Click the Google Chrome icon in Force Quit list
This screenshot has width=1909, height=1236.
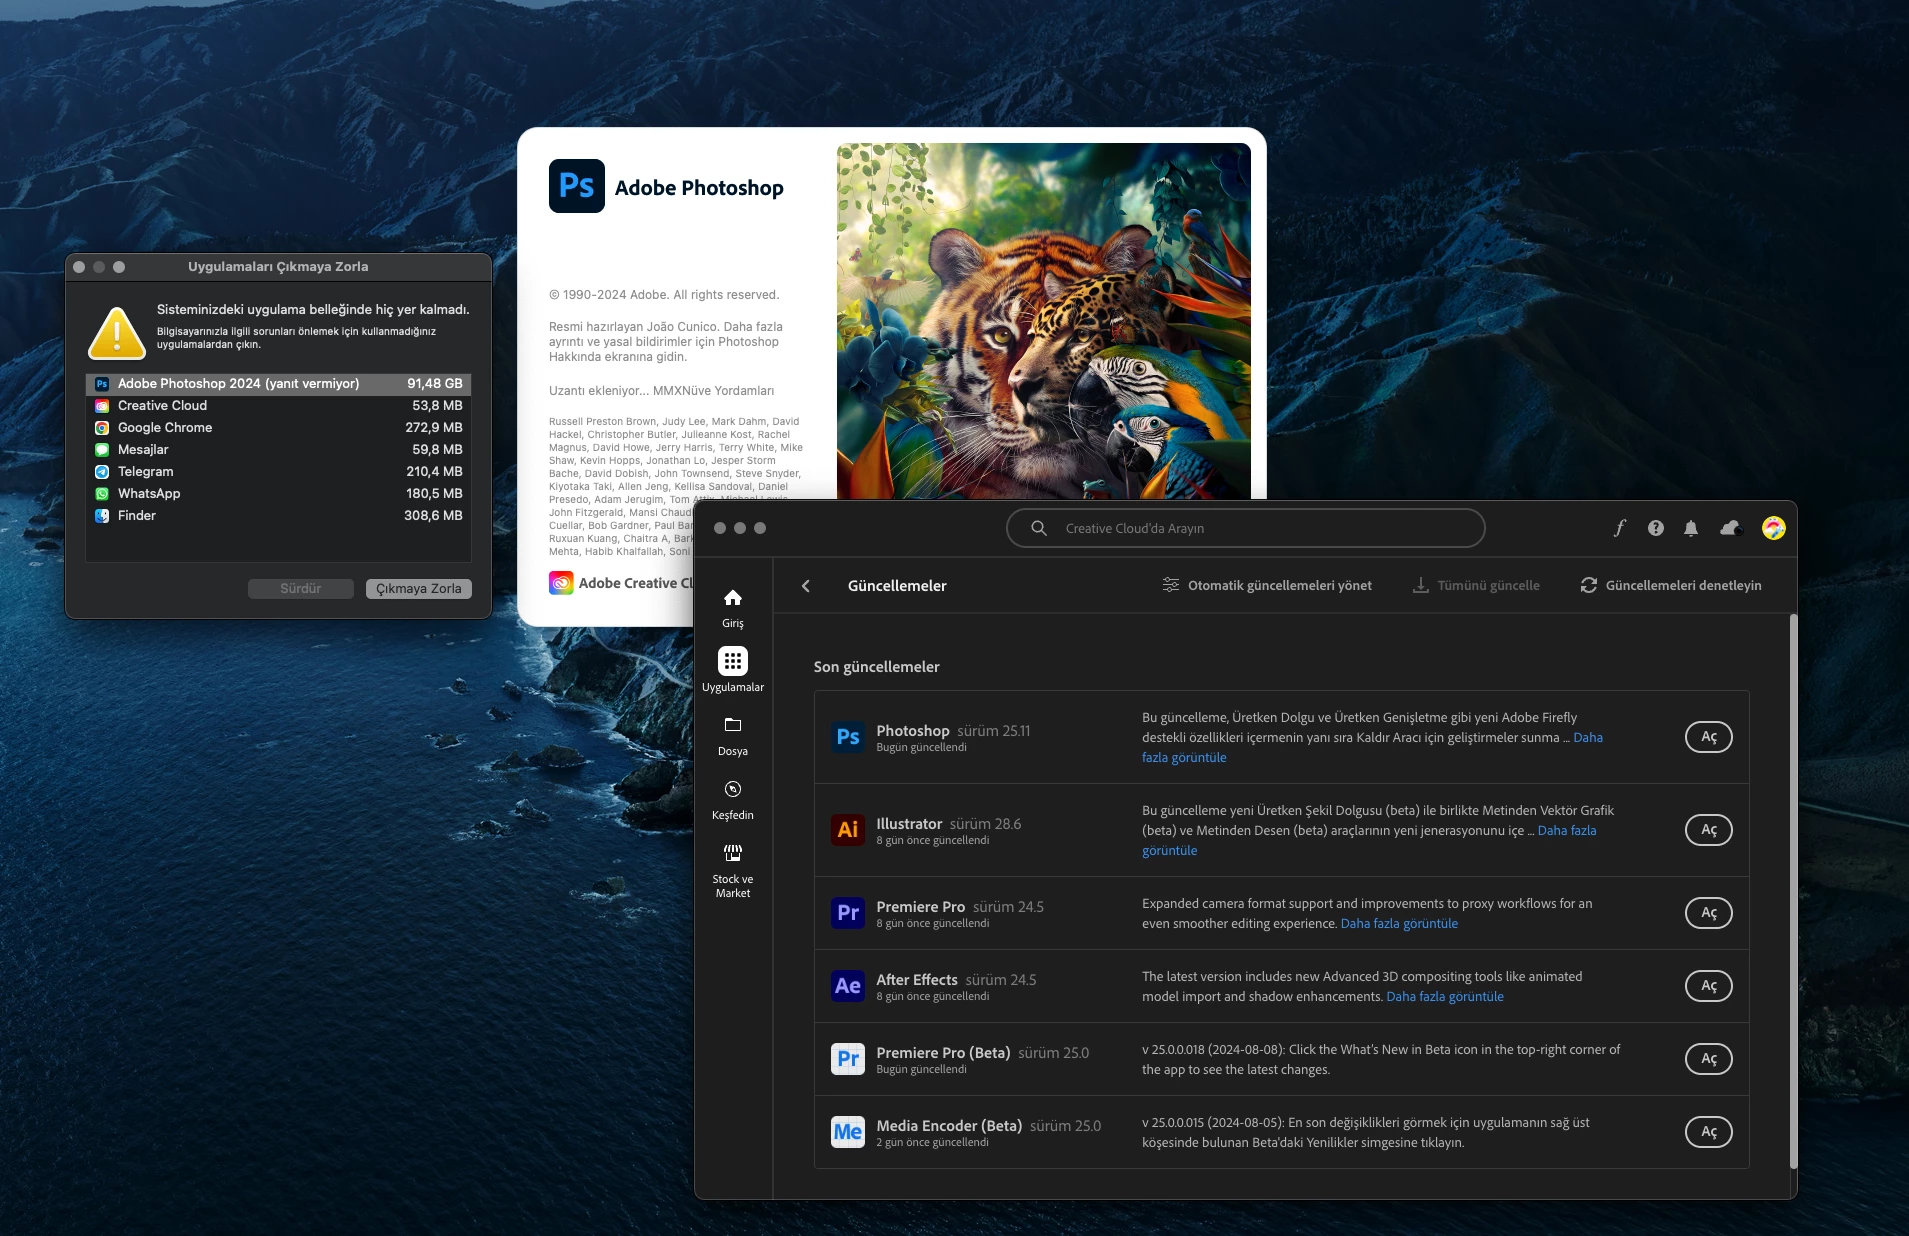(x=102, y=428)
